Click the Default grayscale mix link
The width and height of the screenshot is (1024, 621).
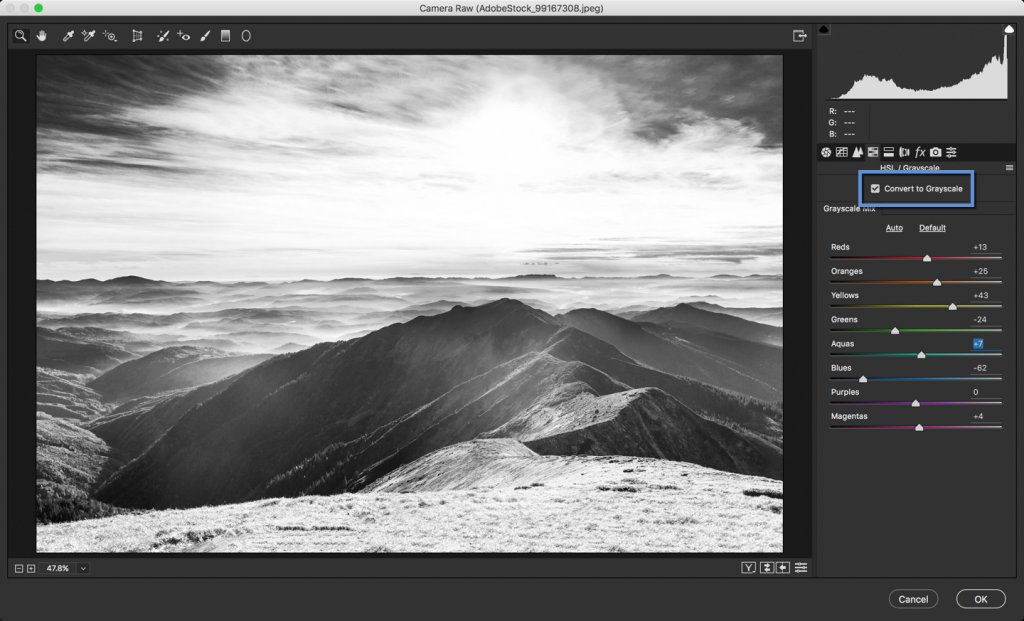931,227
